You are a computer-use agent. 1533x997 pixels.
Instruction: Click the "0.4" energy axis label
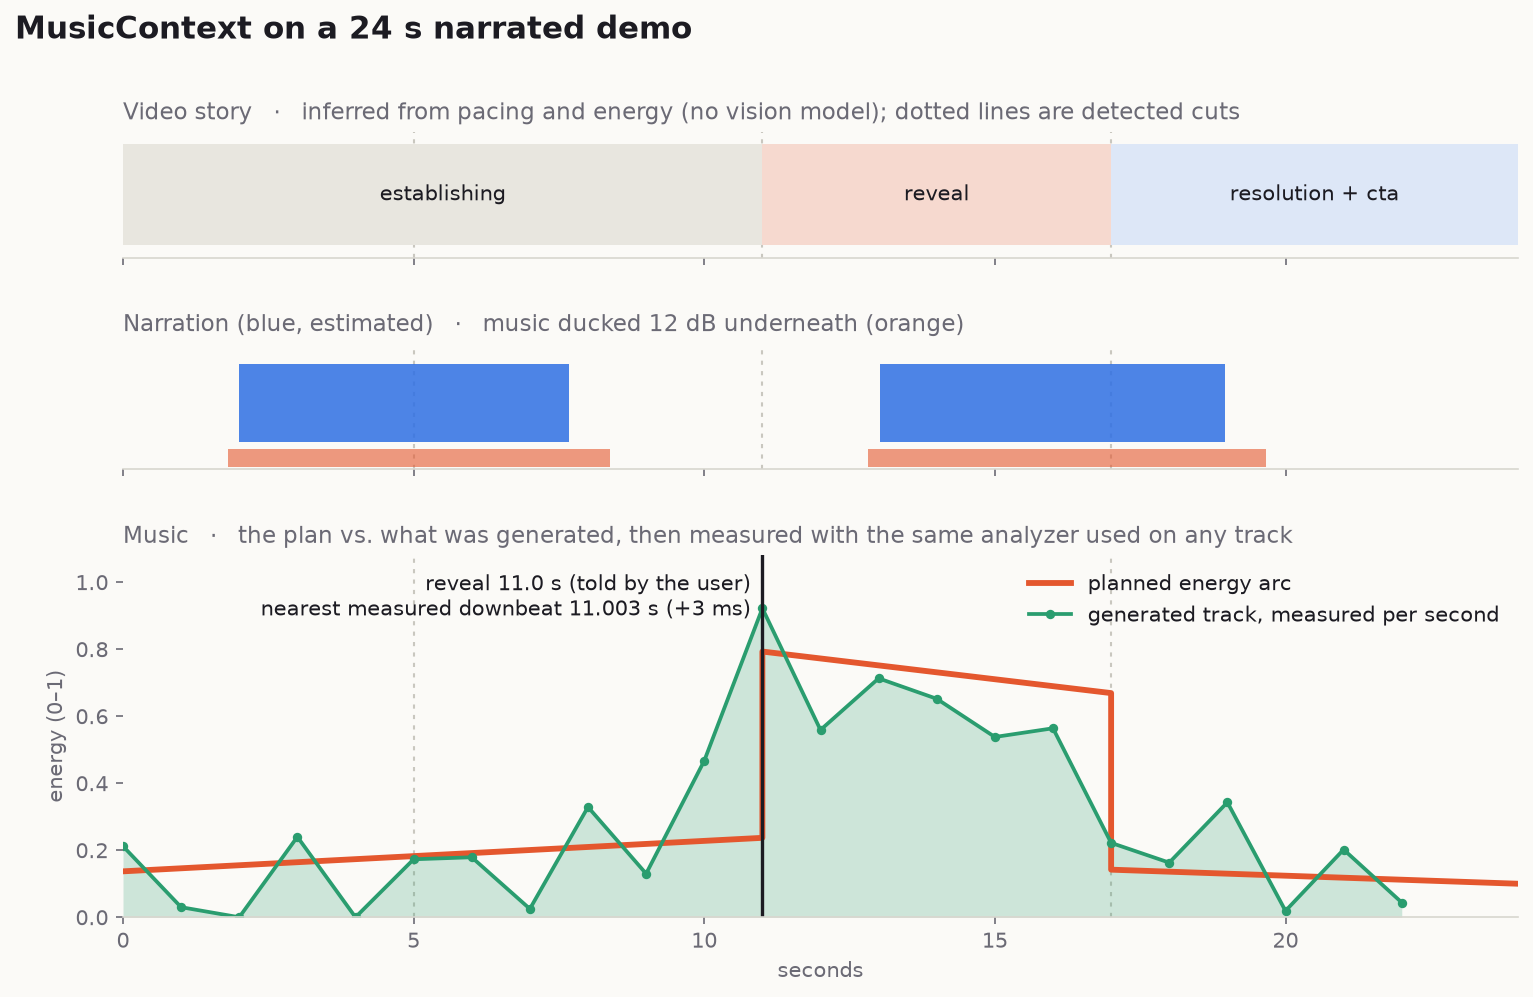(91, 784)
